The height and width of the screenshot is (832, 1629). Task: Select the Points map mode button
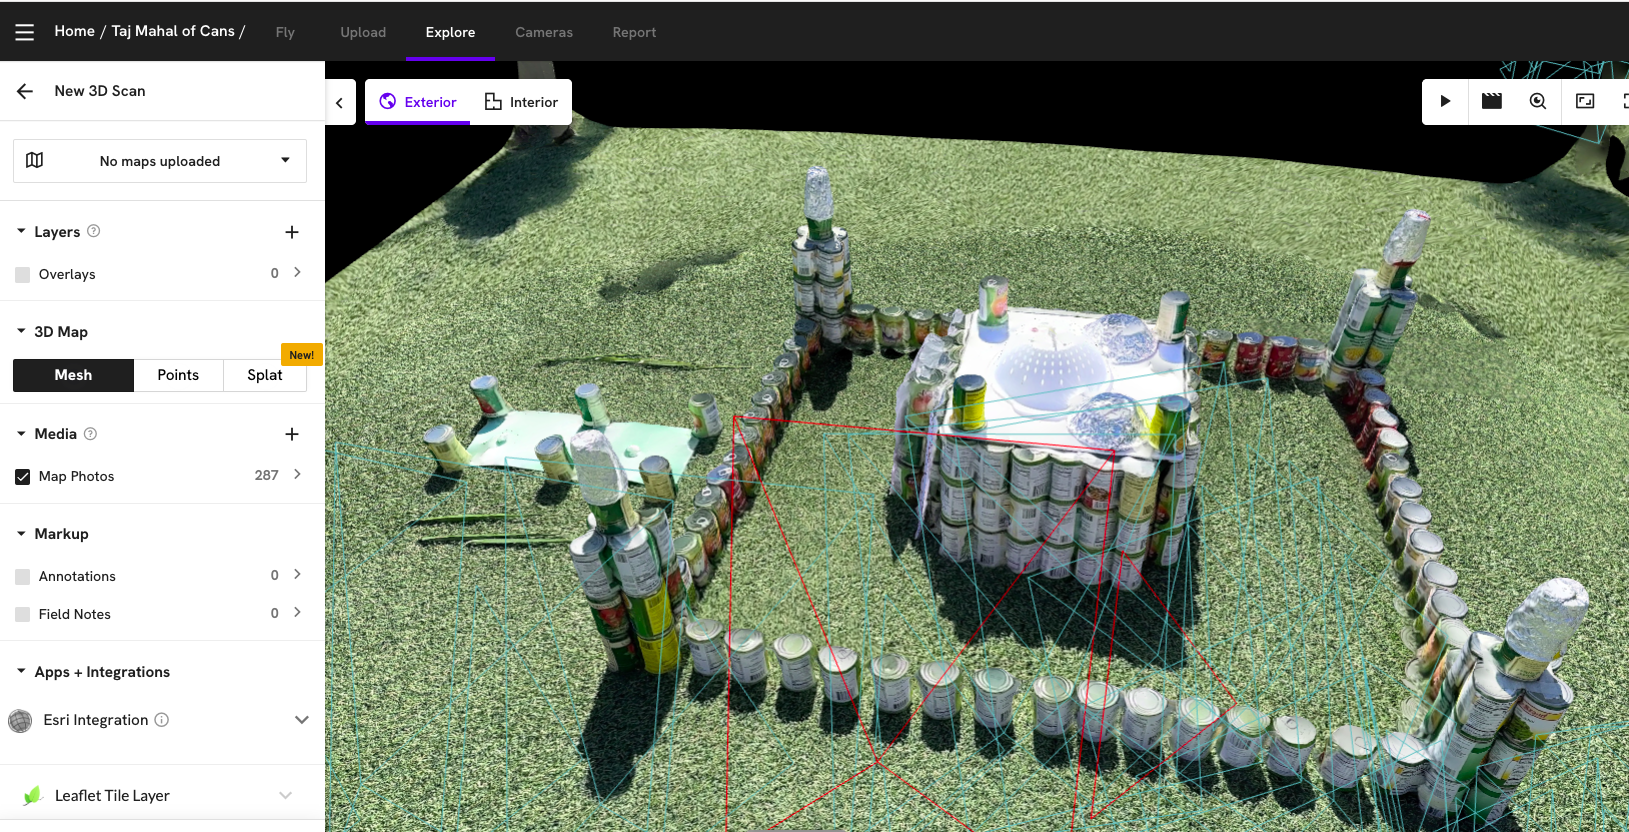(178, 375)
